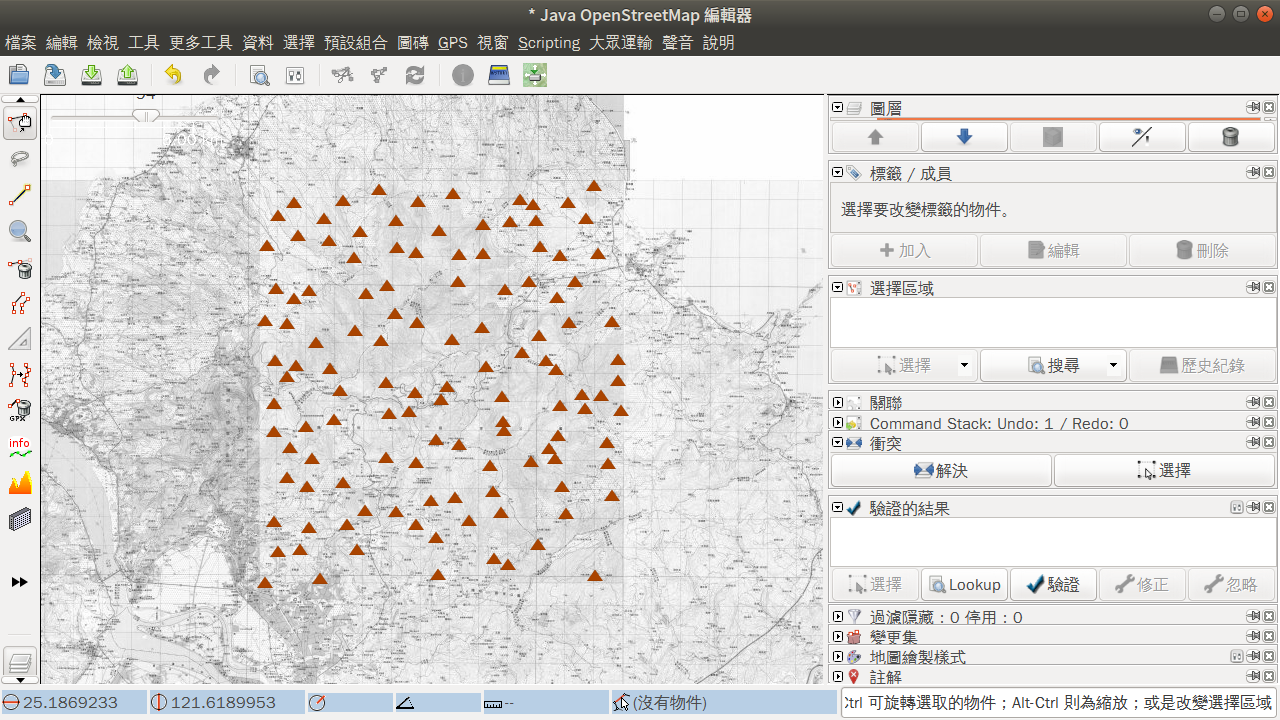
Task: Open the Preferences sliders icon
Action: [295, 75]
